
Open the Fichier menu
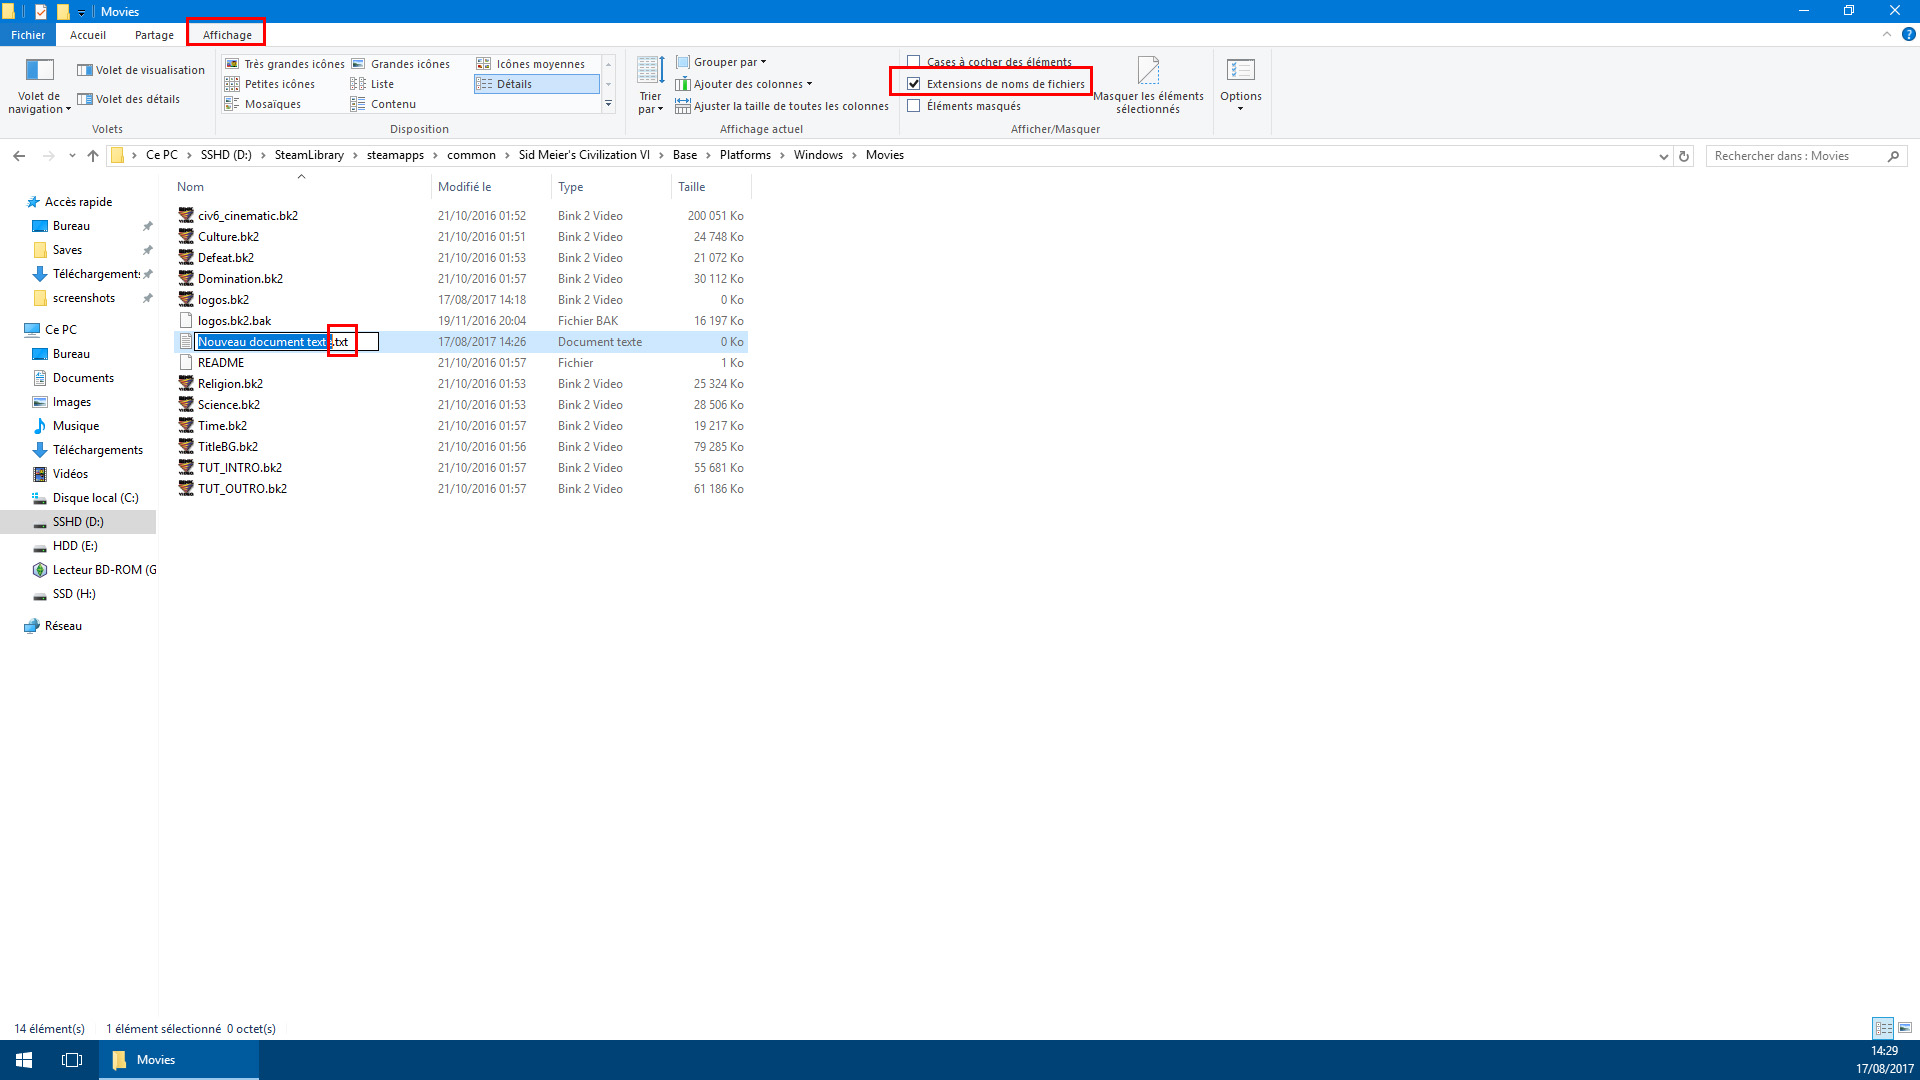(28, 35)
